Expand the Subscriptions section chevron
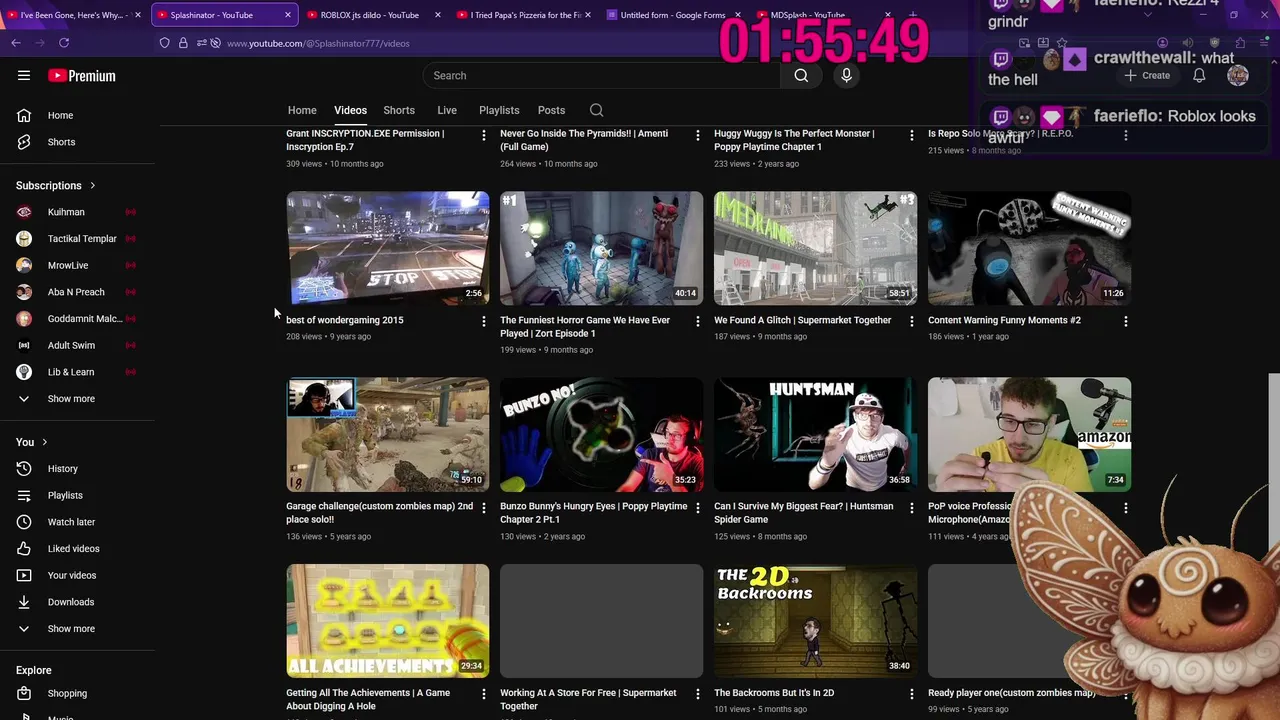Screen dimensions: 1280x720 click(x=93, y=185)
